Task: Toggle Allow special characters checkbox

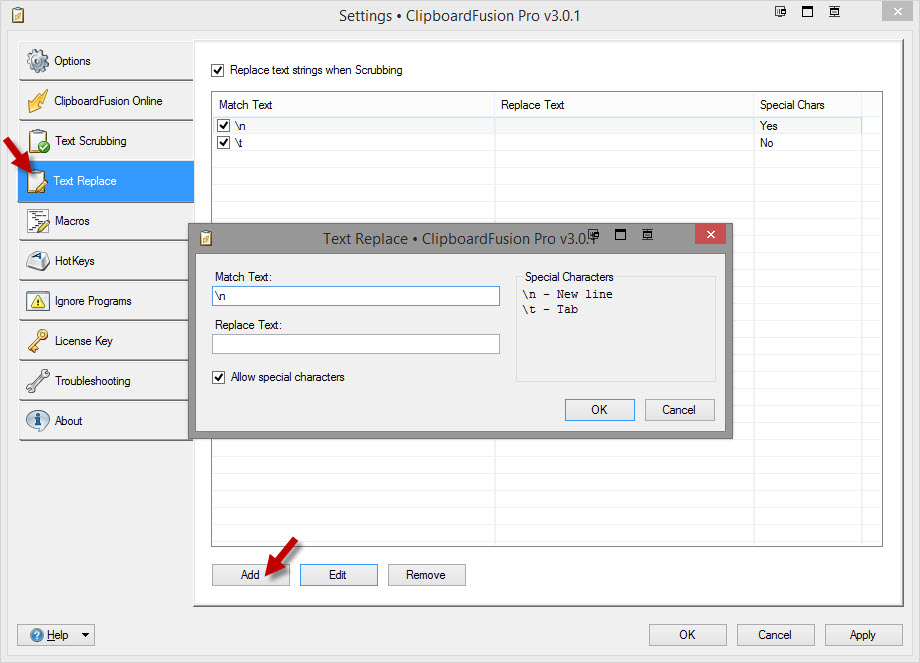Action: click(219, 377)
